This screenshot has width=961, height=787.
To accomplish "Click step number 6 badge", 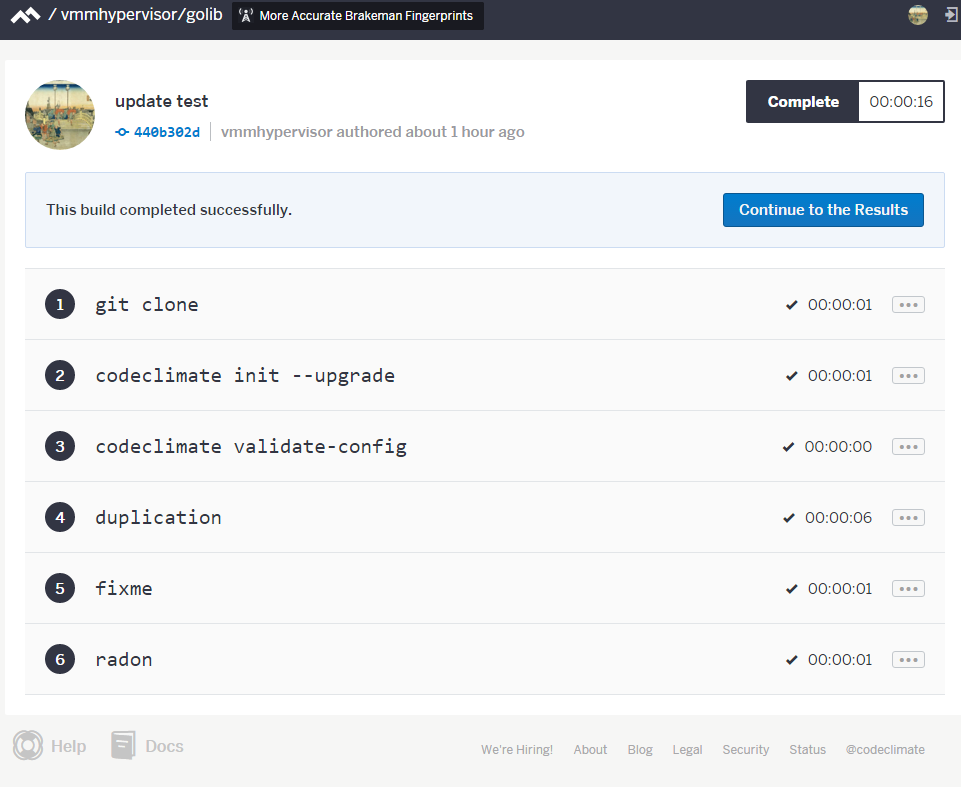I will tap(60, 660).
